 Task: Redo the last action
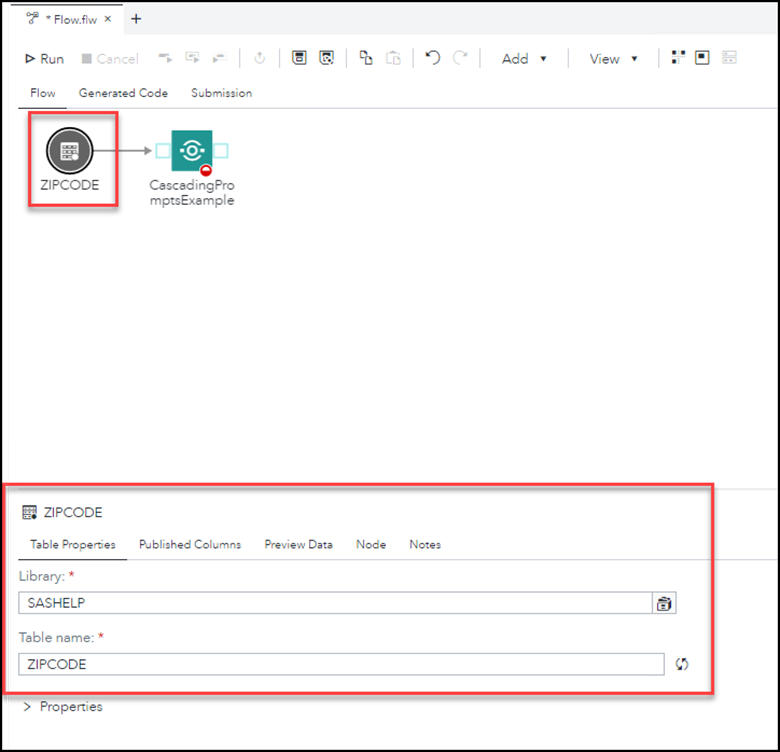[x=460, y=58]
